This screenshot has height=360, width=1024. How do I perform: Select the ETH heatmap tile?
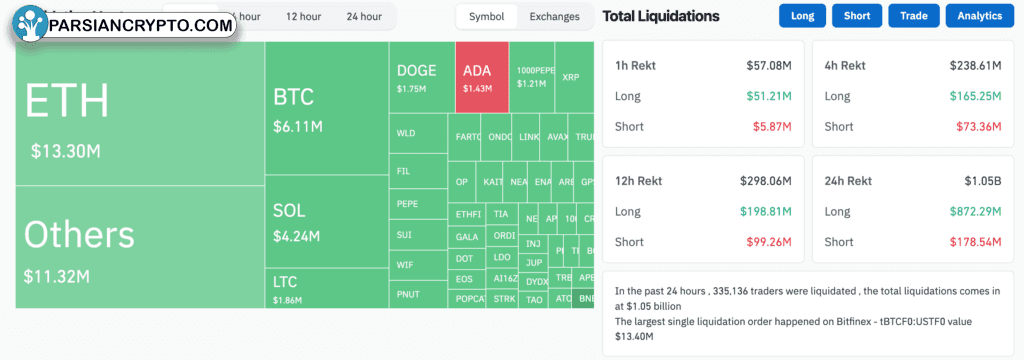point(140,113)
